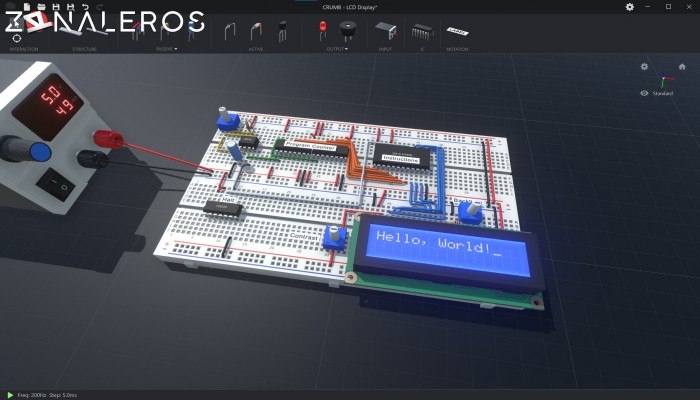Select the Program Counter chip label

coord(310,146)
